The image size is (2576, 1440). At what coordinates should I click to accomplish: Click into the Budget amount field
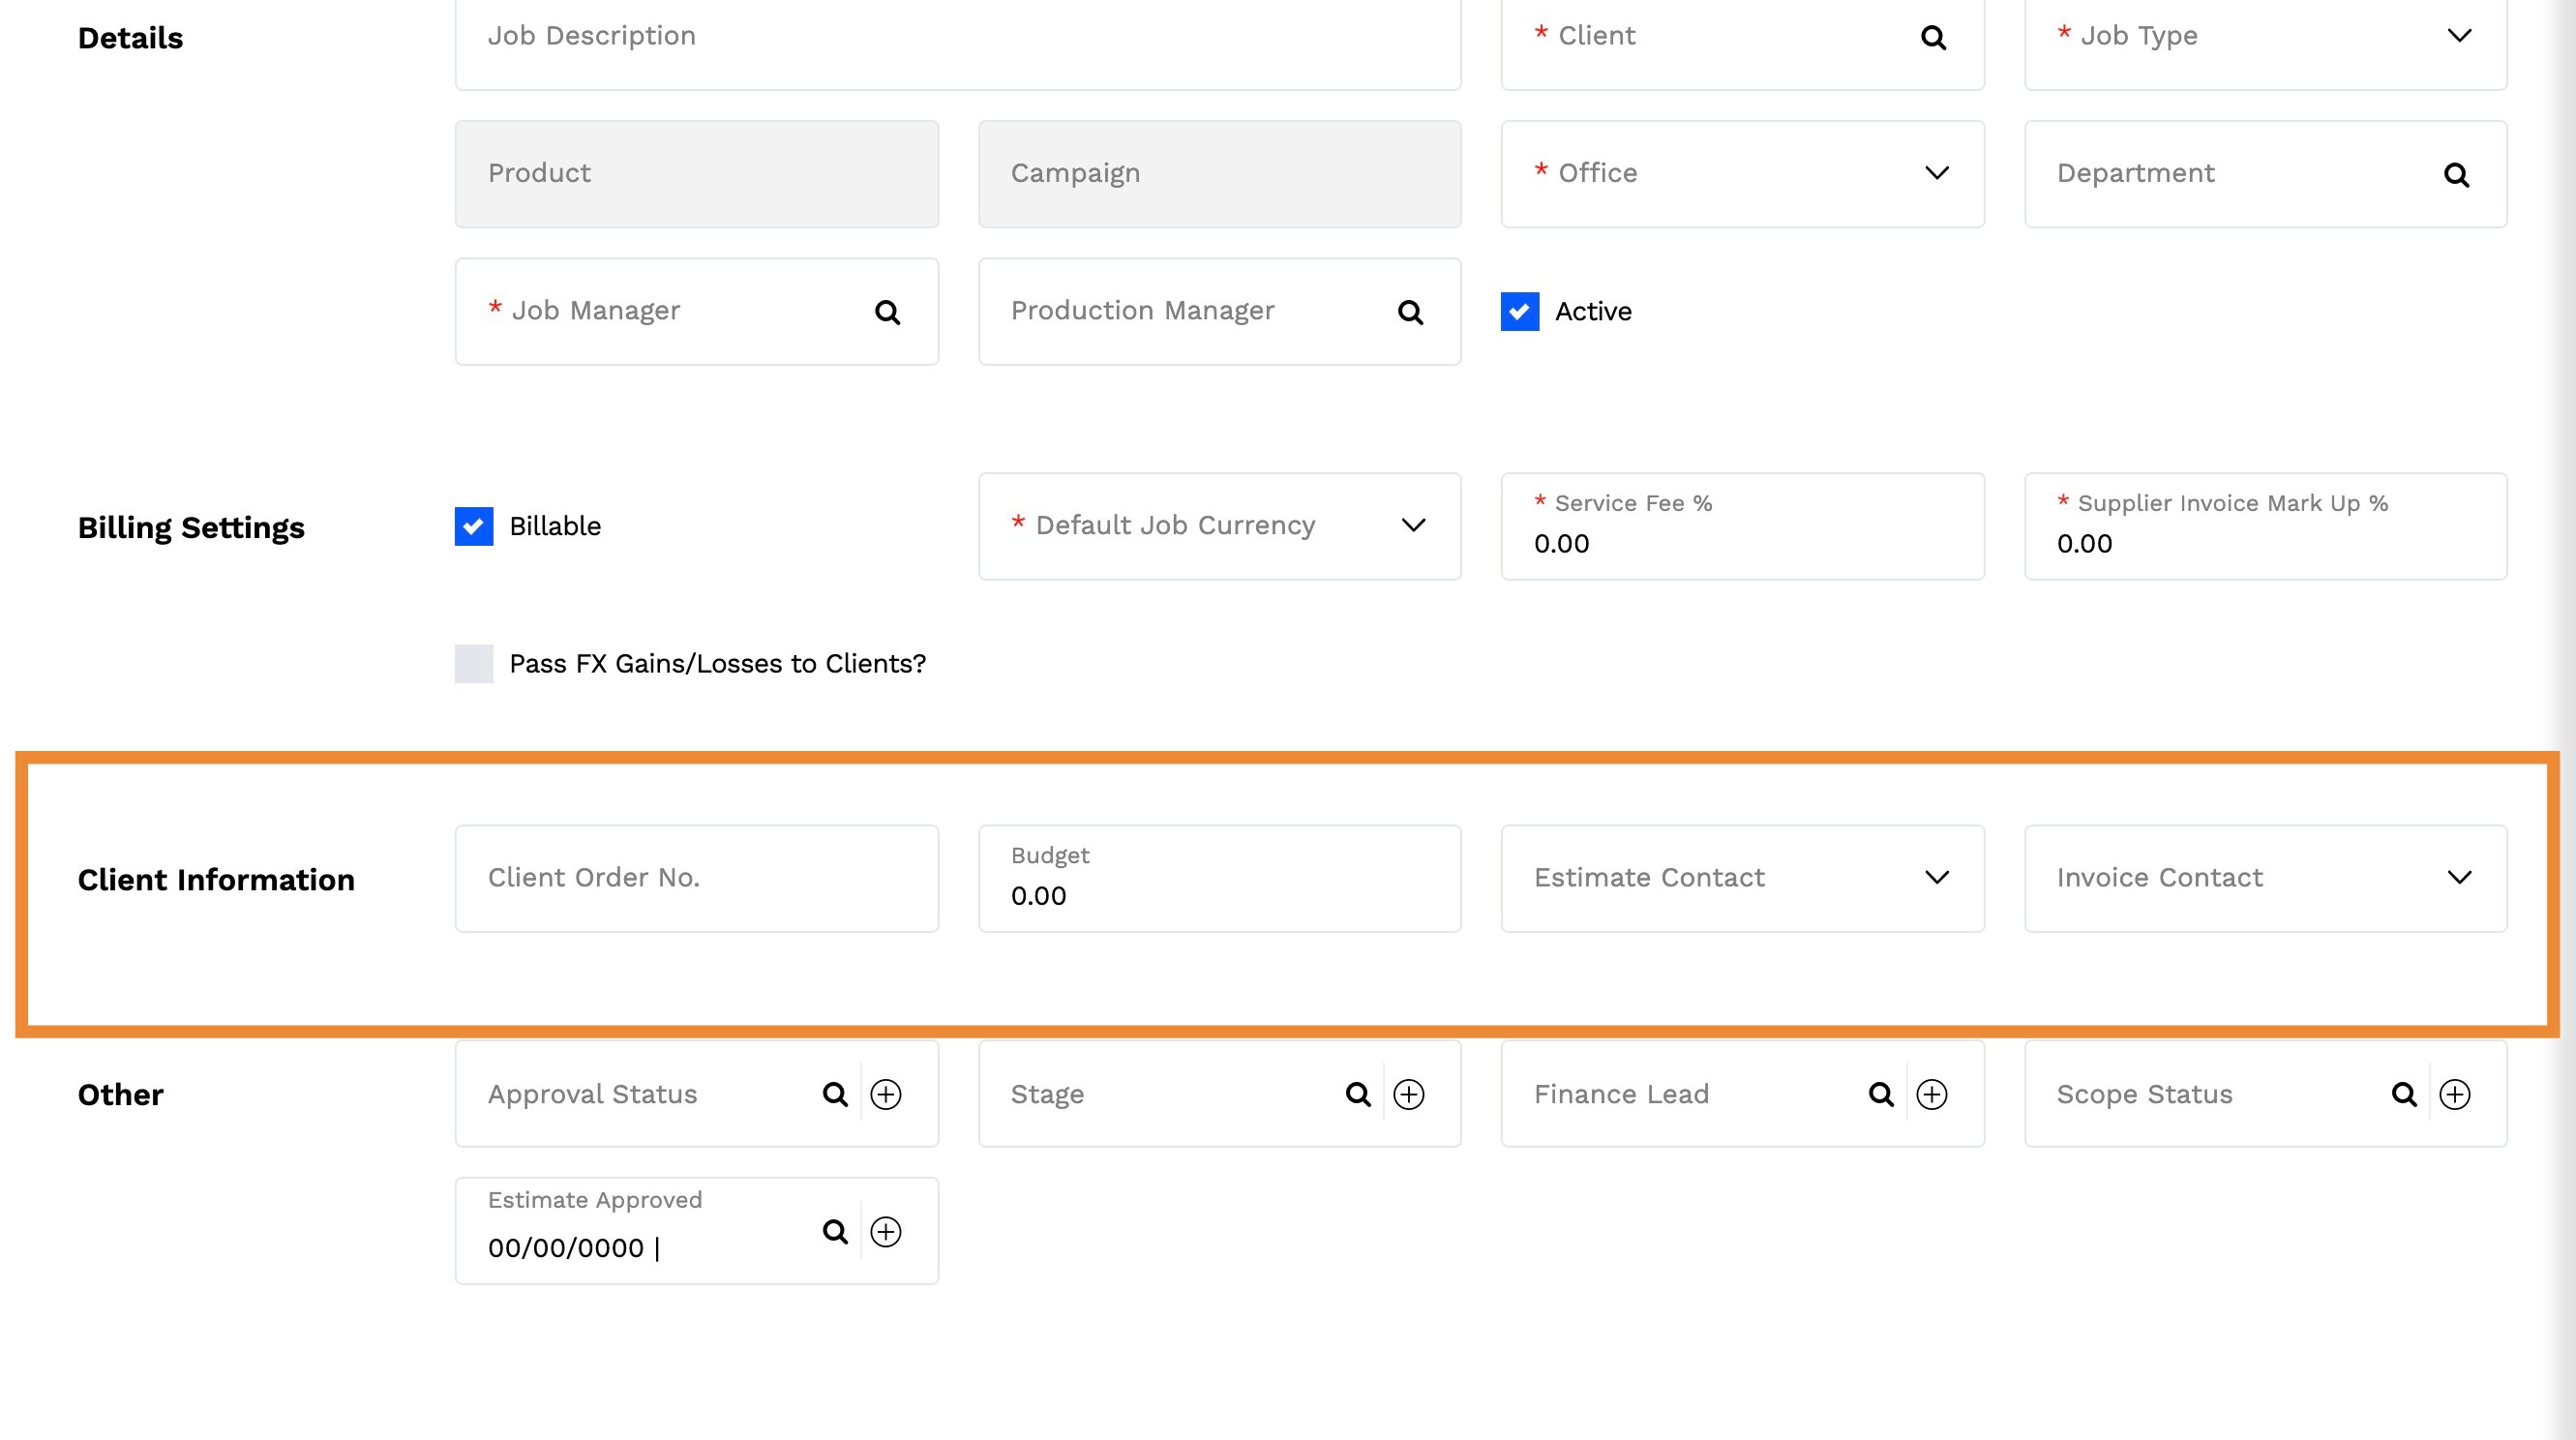click(x=1218, y=895)
